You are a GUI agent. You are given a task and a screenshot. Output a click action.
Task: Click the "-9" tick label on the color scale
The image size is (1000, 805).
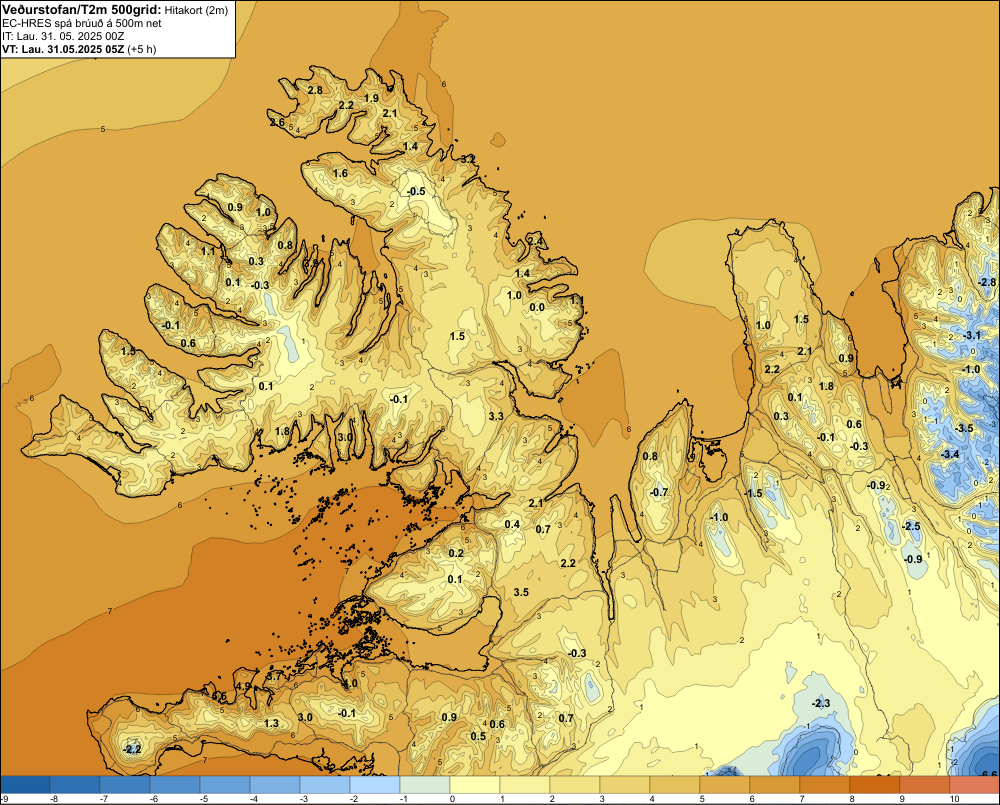(x=4, y=799)
